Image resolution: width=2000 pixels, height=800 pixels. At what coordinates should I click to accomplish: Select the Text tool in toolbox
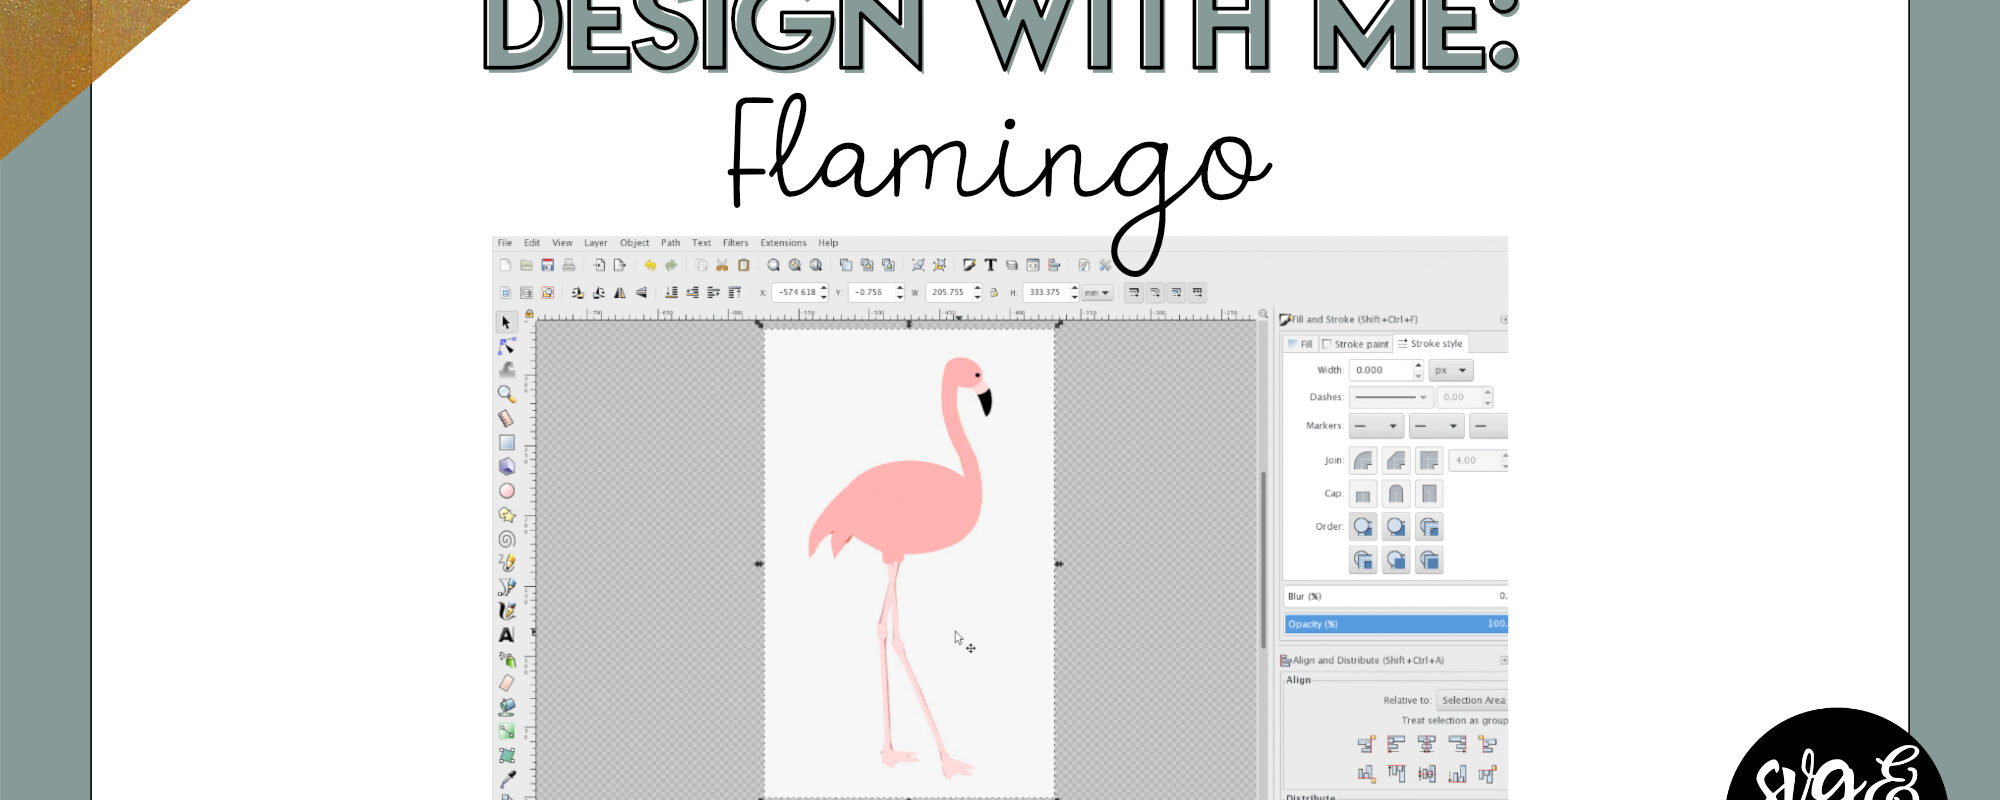tap(506, 635)
